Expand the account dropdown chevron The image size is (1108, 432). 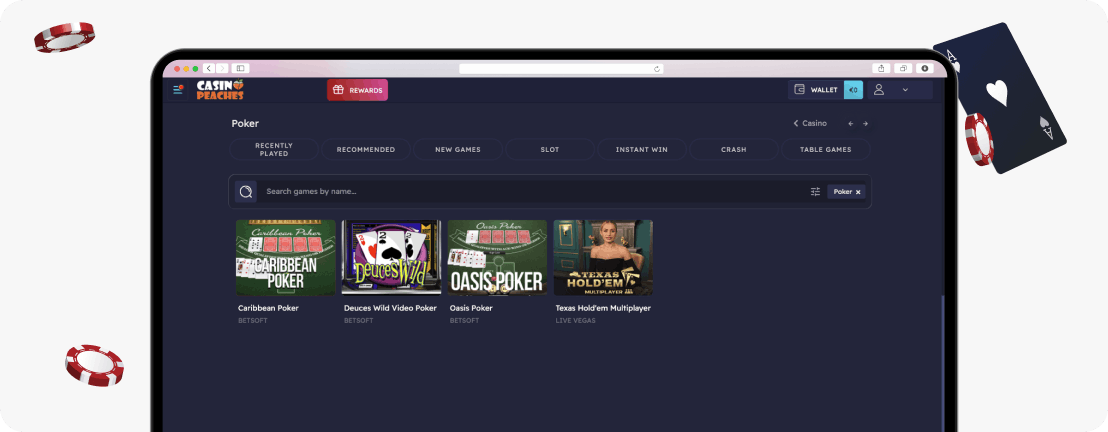(x=905, y=90)
